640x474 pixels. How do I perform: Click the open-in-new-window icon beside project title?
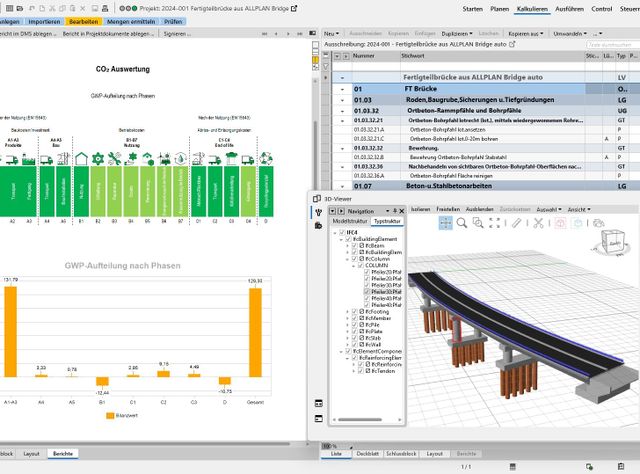tap(294, 8)
